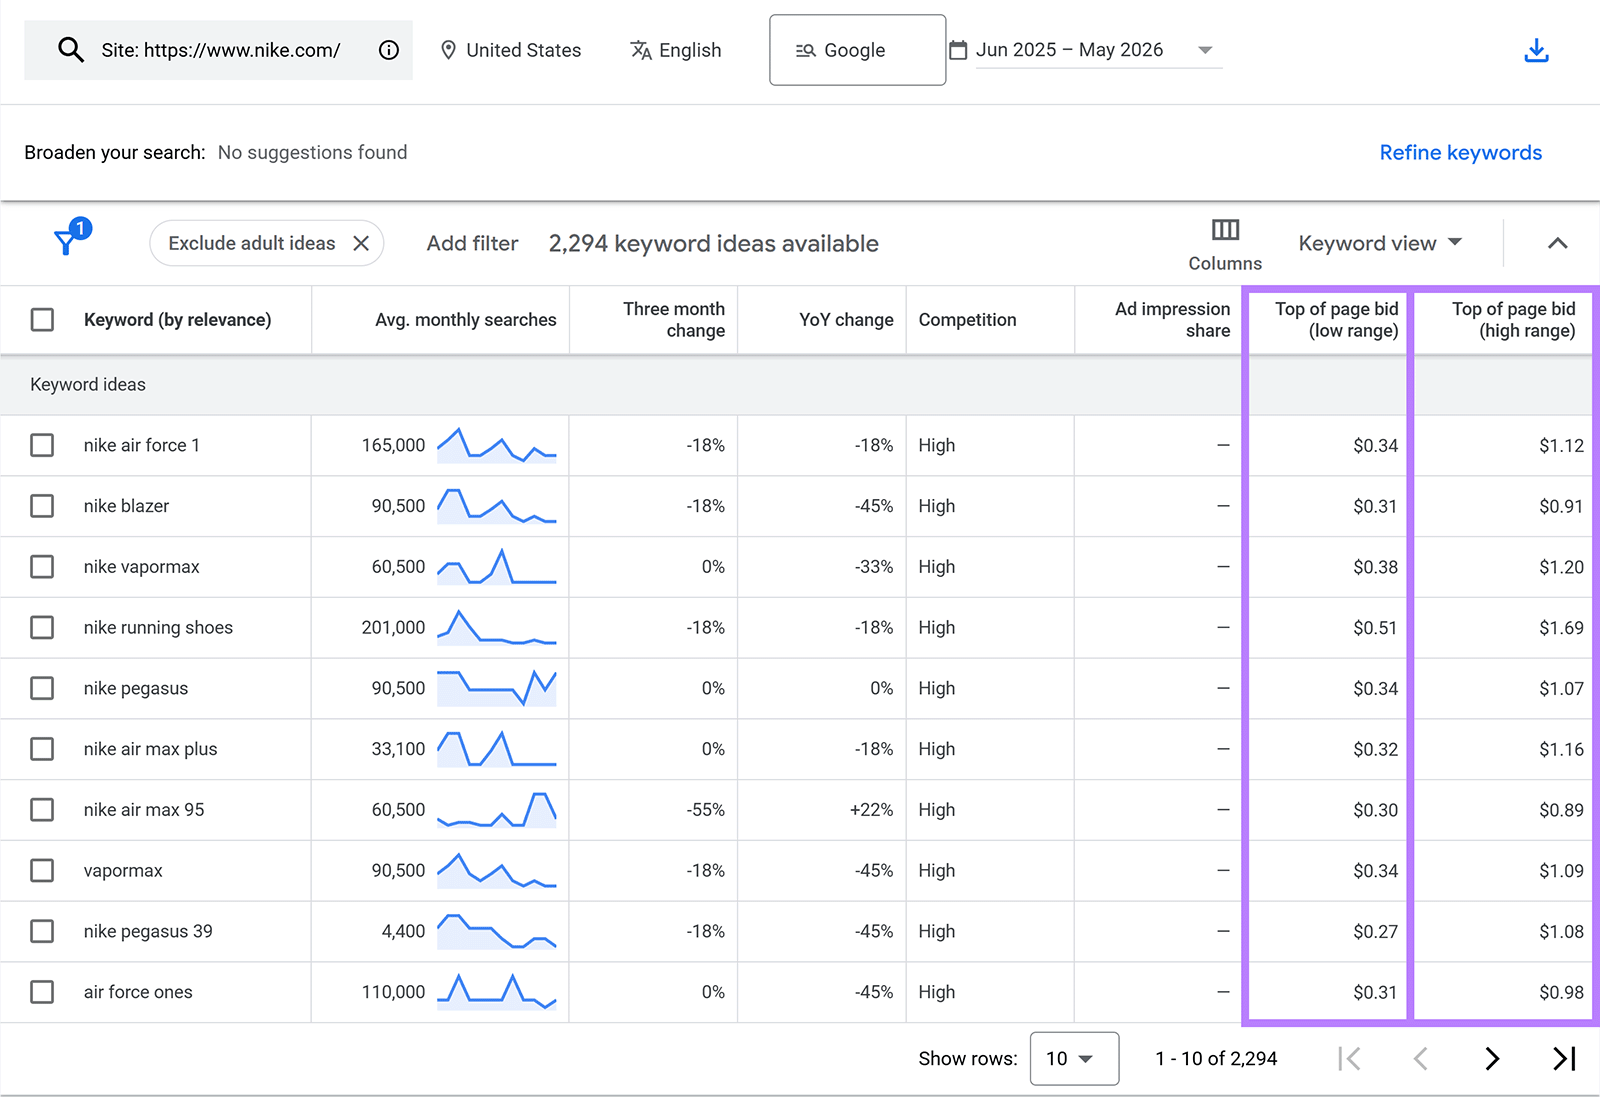Sort by YoY change column

click(846, 320)
